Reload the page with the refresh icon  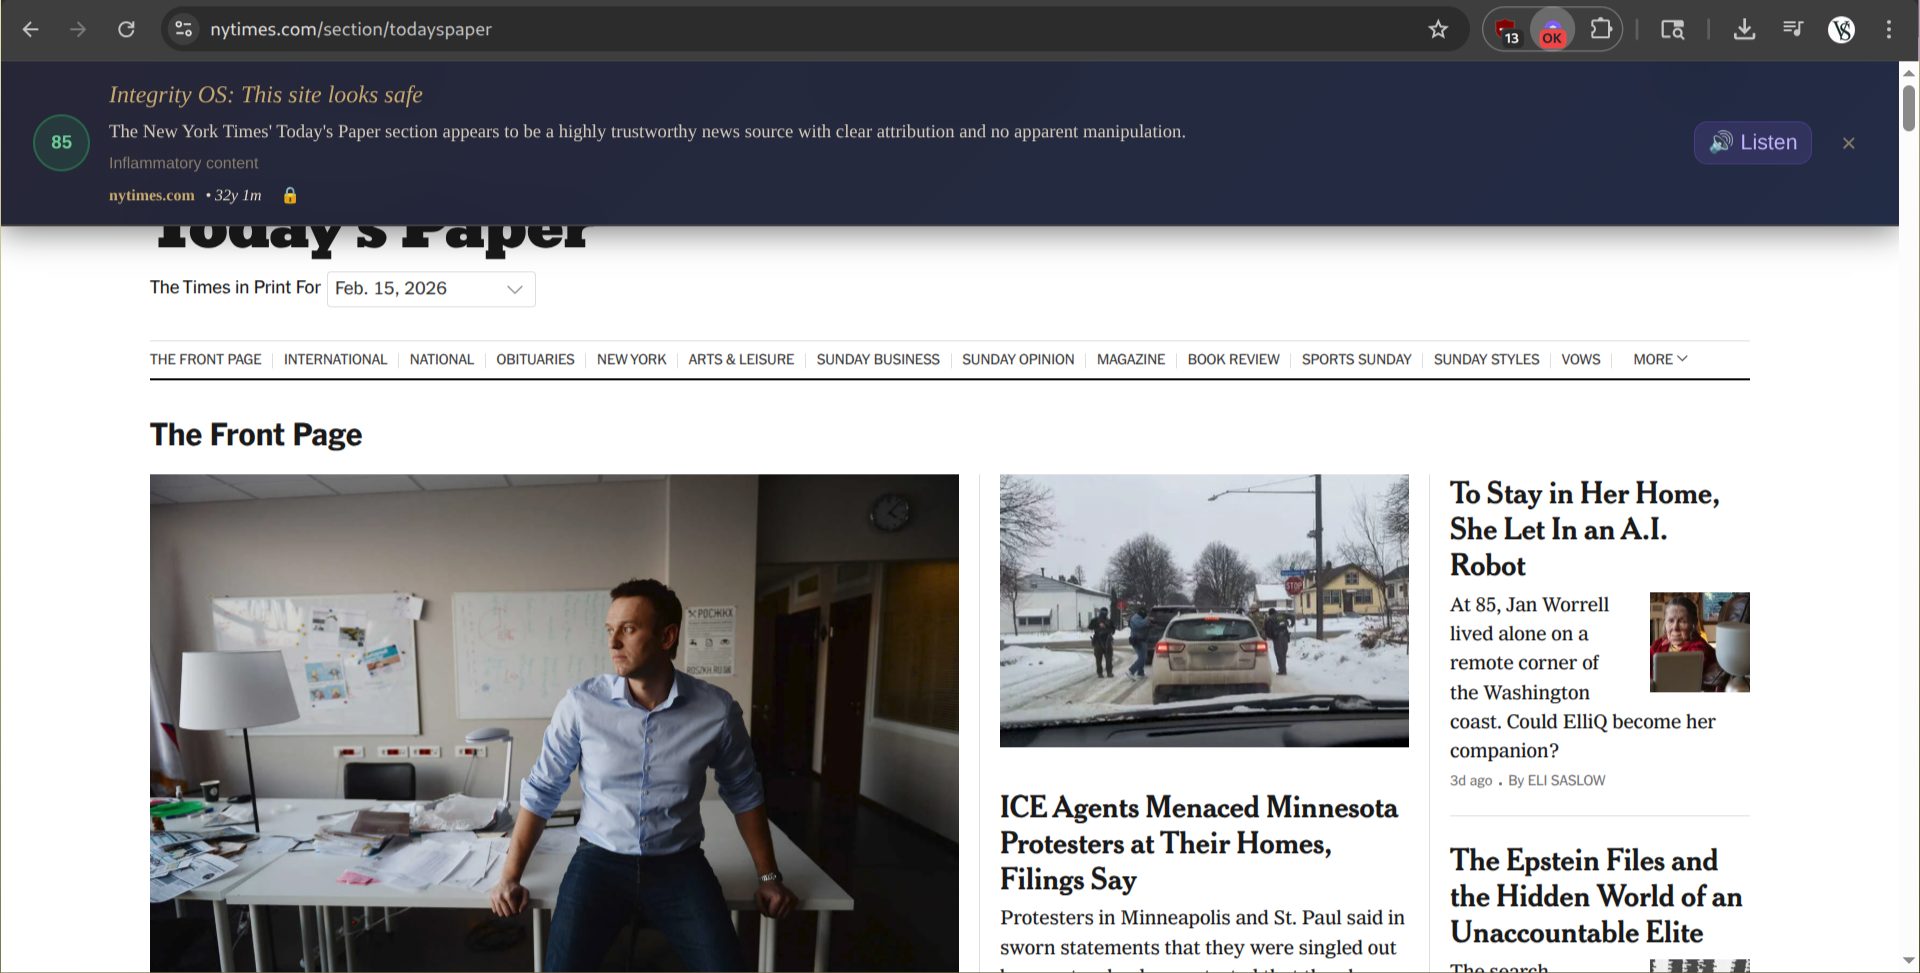click(126, 29)
